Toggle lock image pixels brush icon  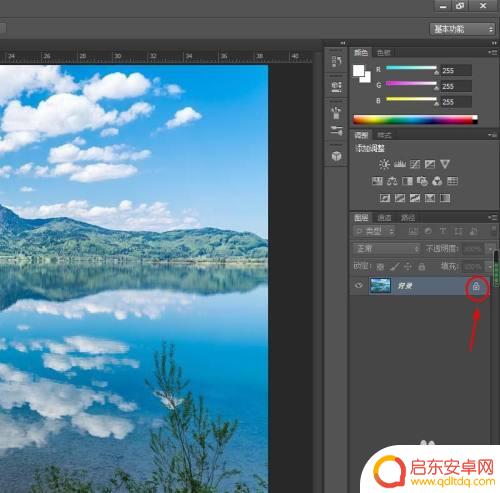[394, 267]
